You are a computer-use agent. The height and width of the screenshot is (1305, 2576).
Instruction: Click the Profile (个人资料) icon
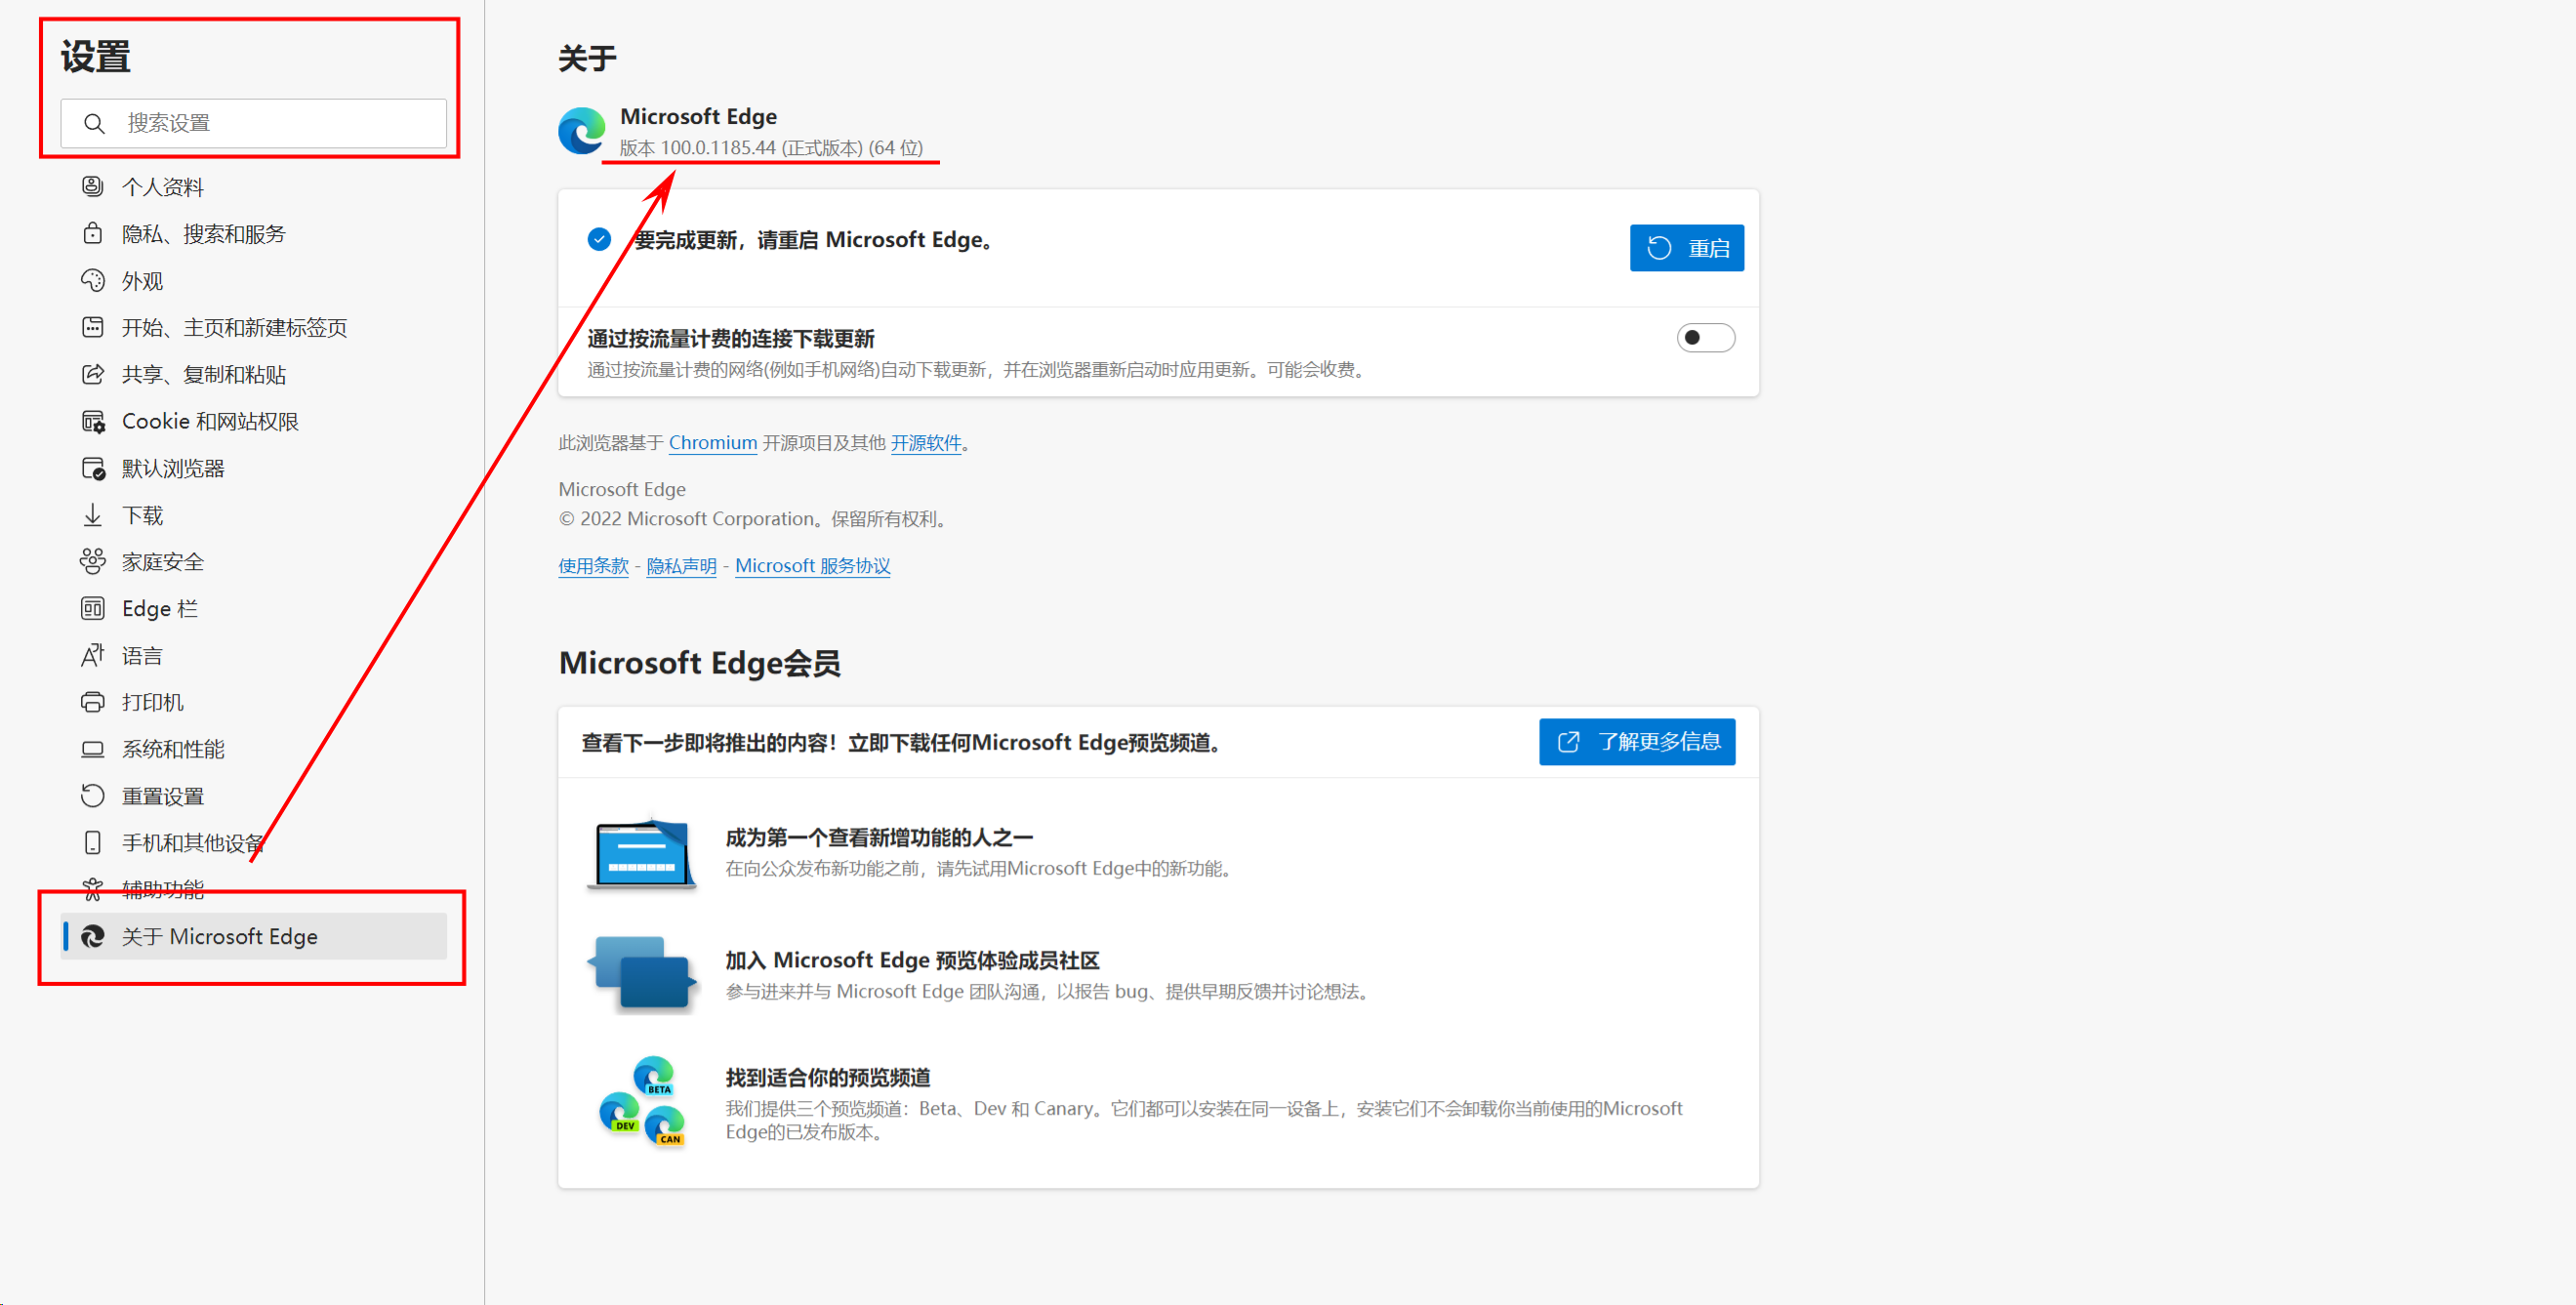(x=92, y=186)
